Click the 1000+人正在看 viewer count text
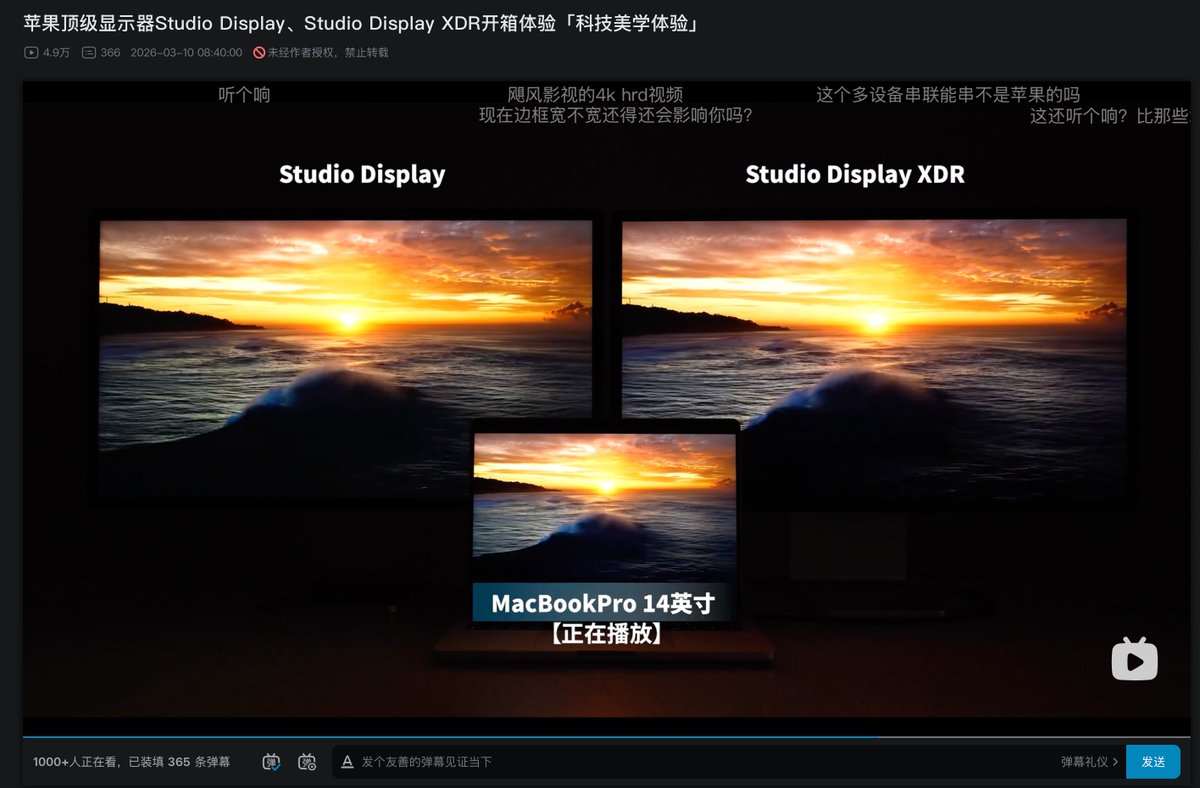The height and width of the screenshot is (788, 1200). pos(76,762)
